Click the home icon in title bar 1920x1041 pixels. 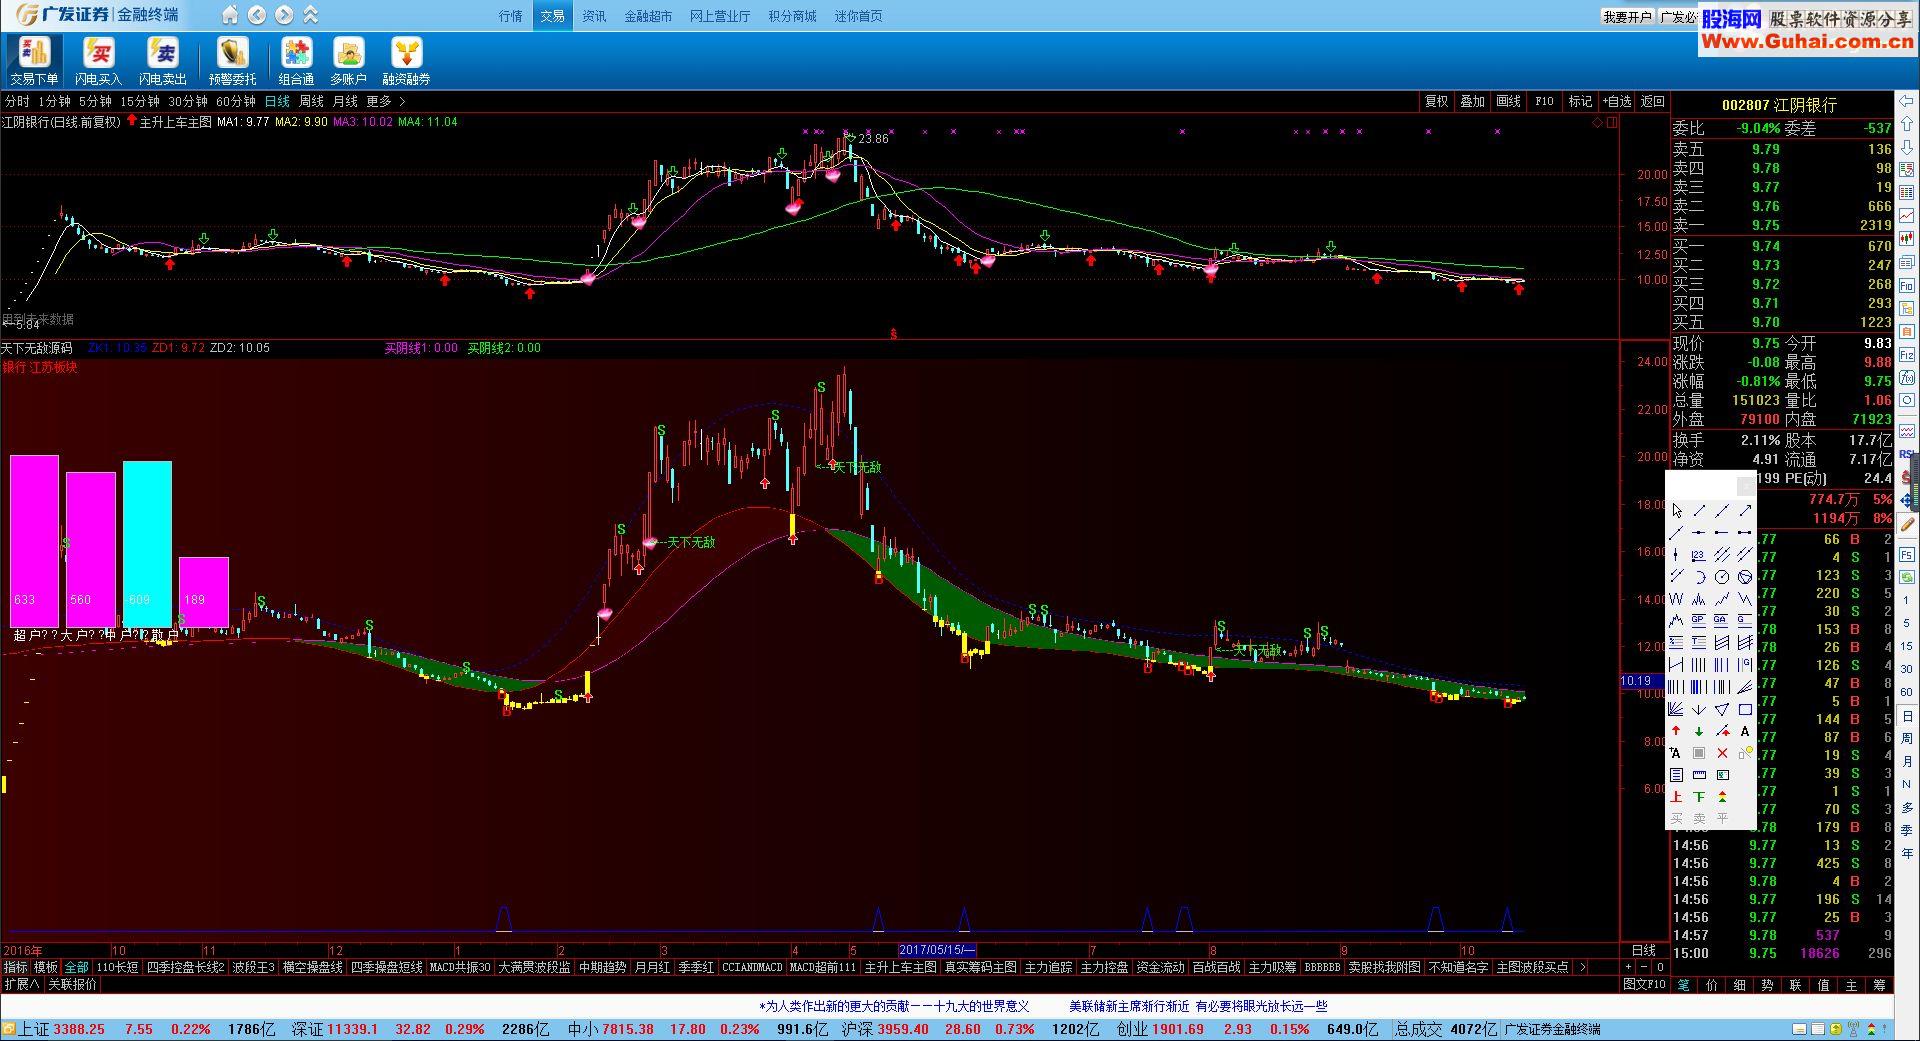[230, 15]
